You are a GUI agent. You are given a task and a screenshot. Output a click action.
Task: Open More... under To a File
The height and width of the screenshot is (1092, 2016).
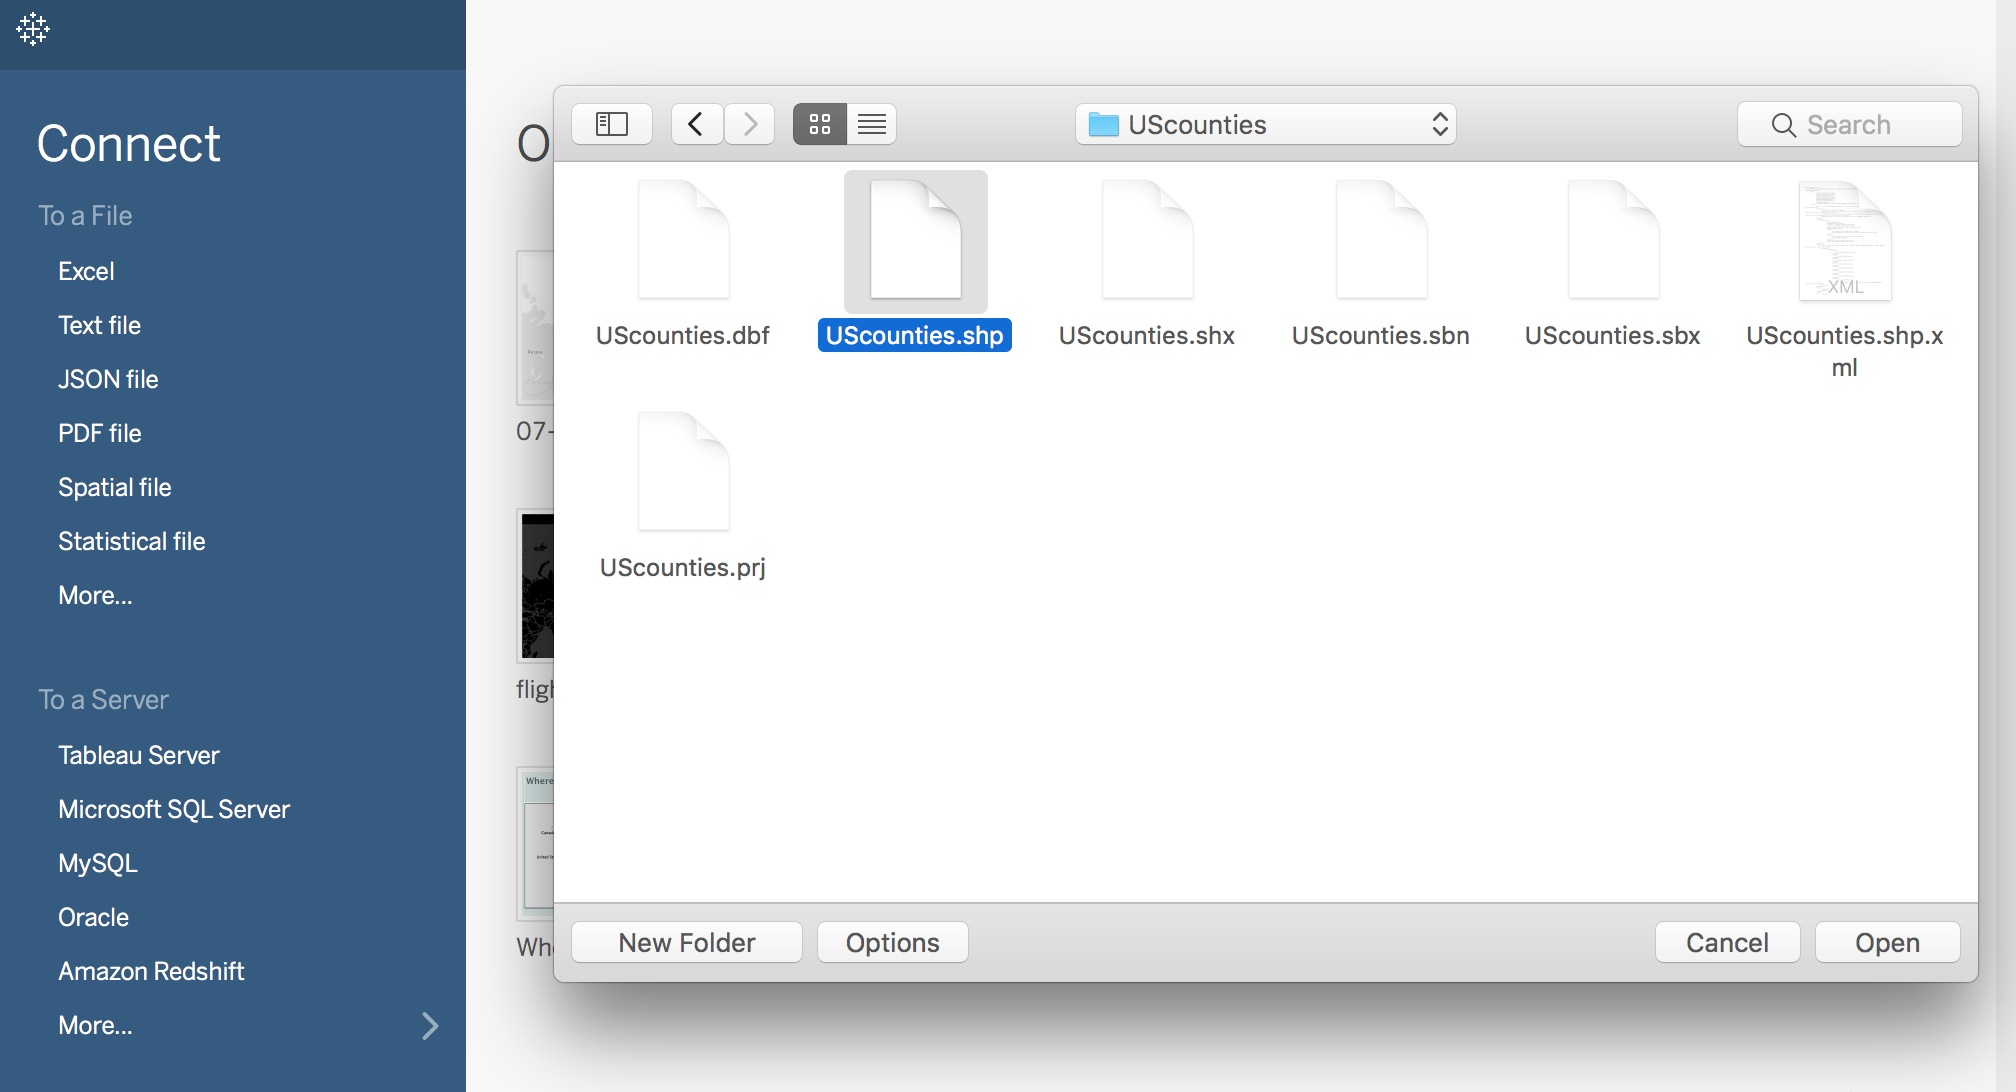point(95,595)
